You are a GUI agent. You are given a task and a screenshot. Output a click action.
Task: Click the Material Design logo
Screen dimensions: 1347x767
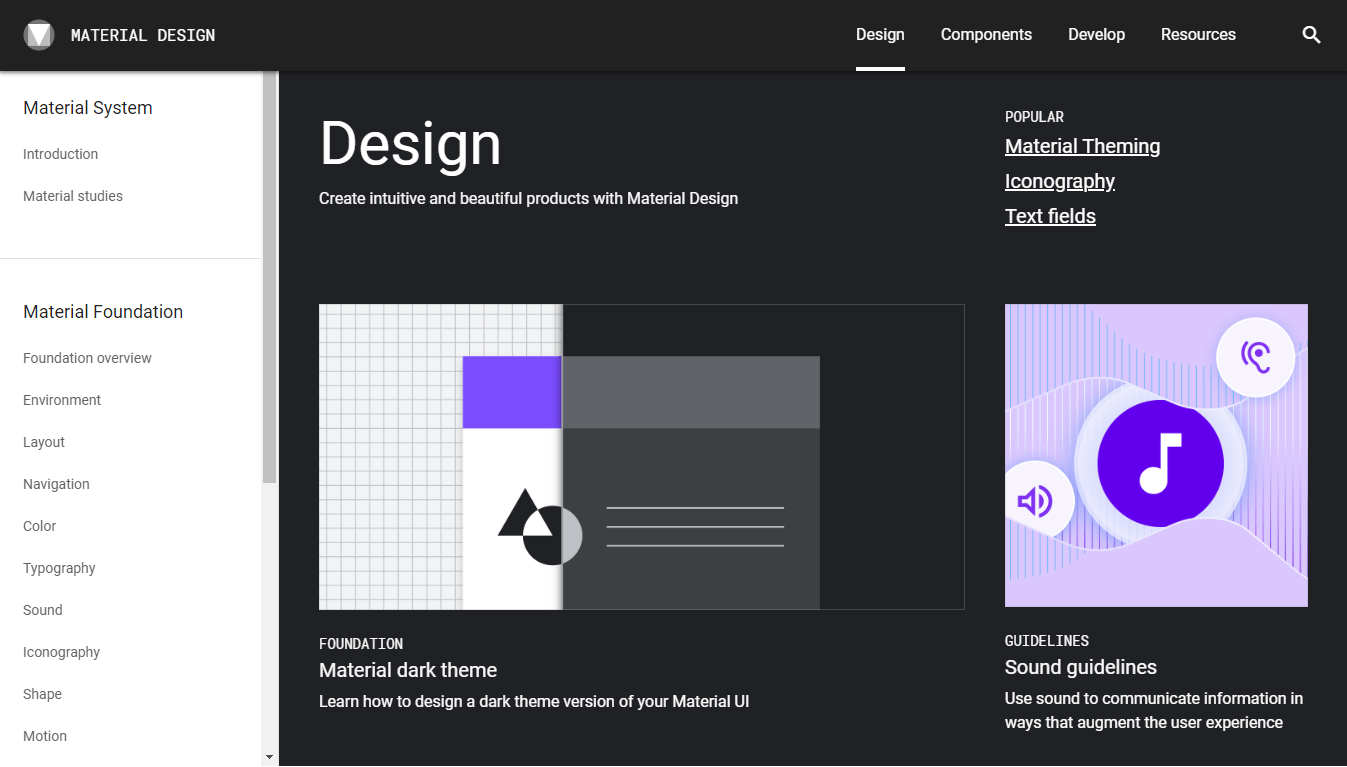coord(39,33)
